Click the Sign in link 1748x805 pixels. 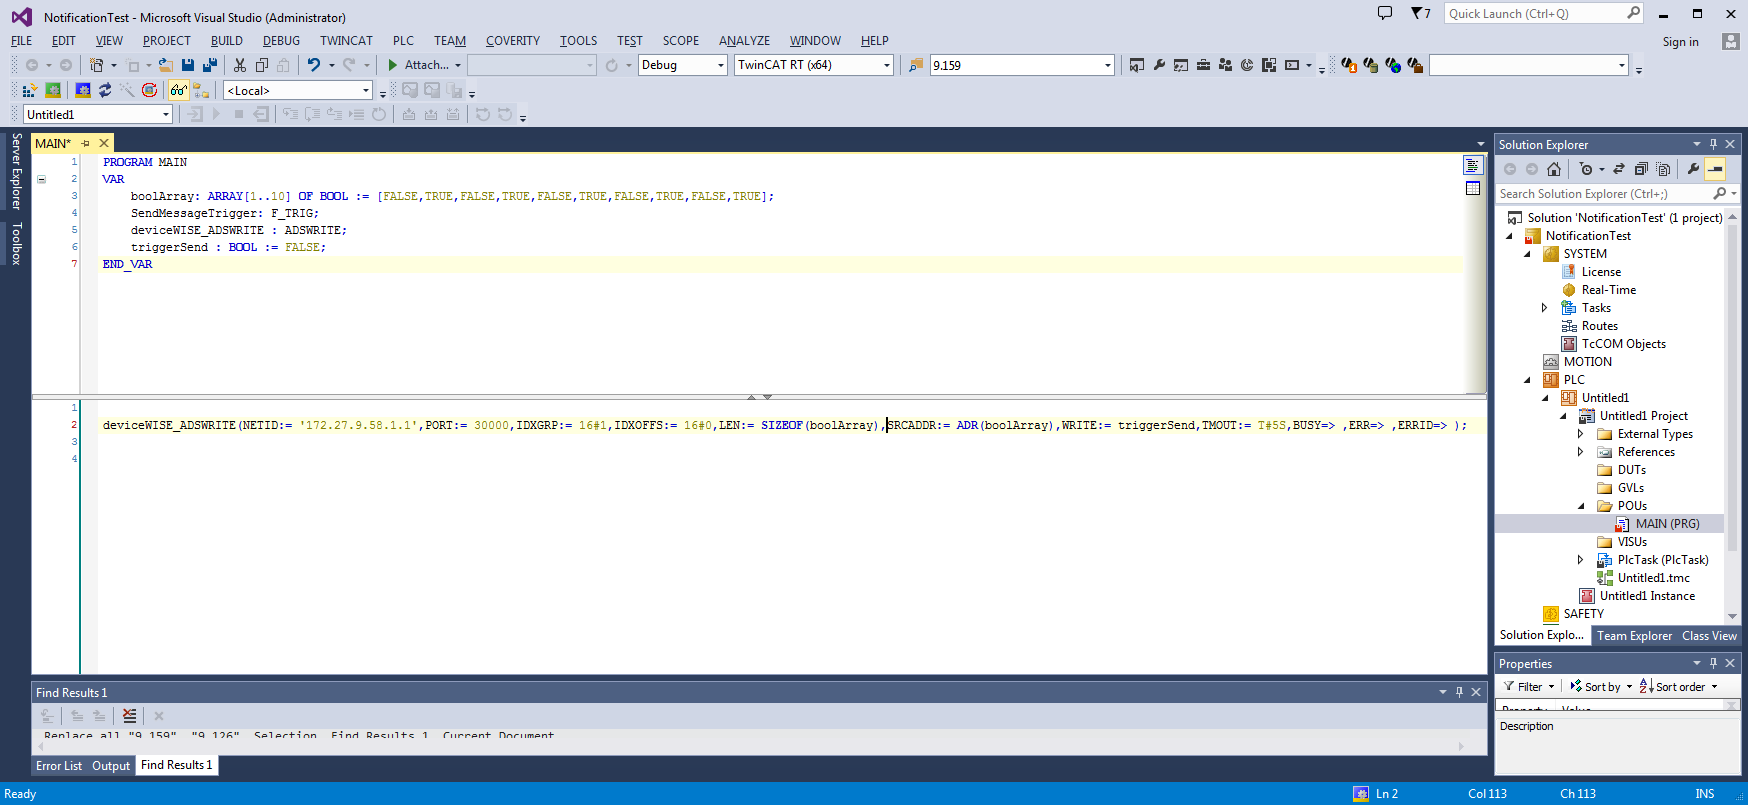coord(1680,42)
